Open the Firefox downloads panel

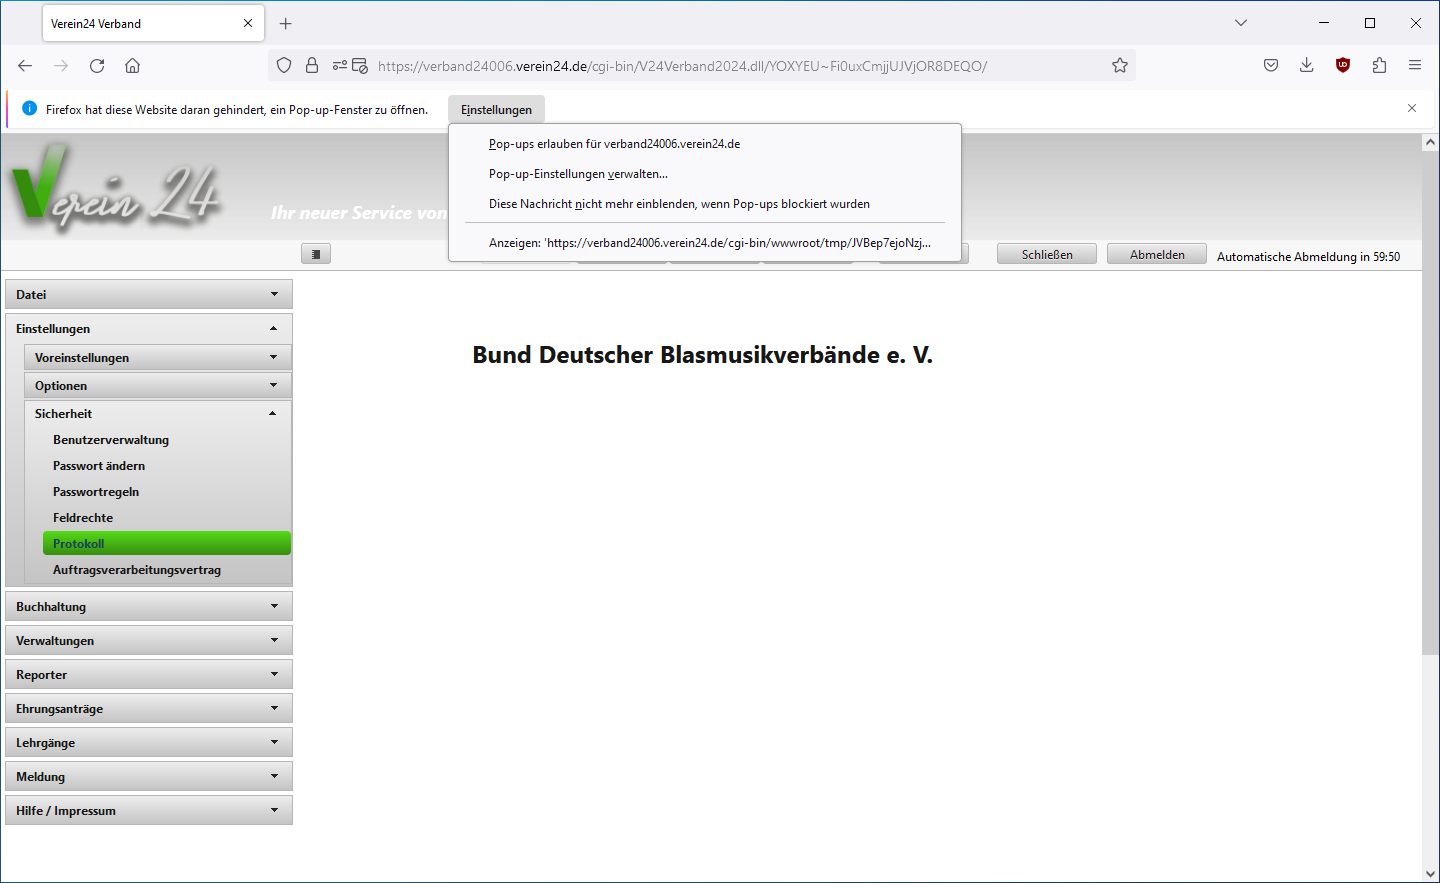tap(1306, 66)
